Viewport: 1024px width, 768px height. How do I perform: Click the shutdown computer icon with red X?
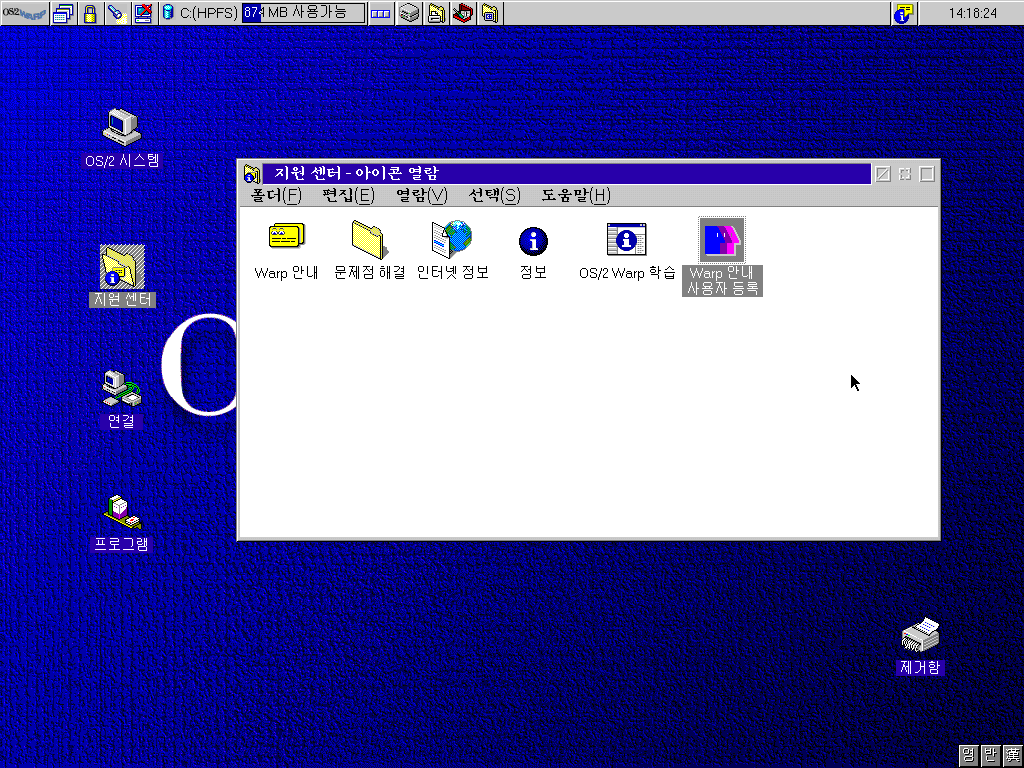(x=144, y=13)
